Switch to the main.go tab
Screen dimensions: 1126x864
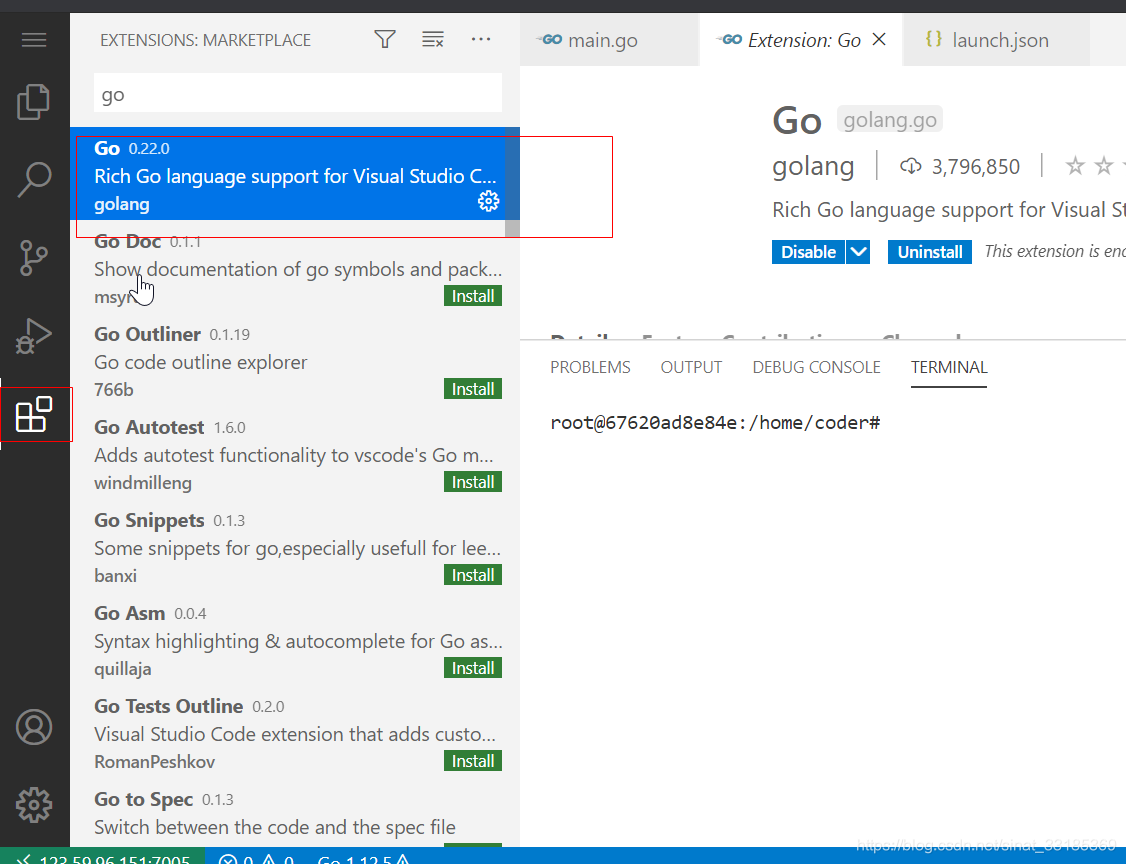click(601, 39)
